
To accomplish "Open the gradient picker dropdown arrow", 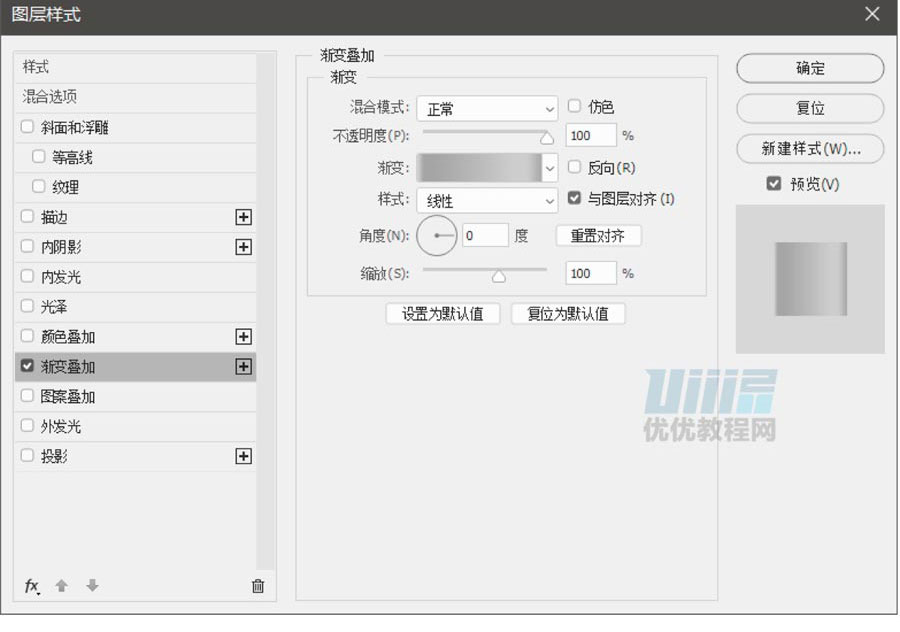I will [x=549, y=168].
